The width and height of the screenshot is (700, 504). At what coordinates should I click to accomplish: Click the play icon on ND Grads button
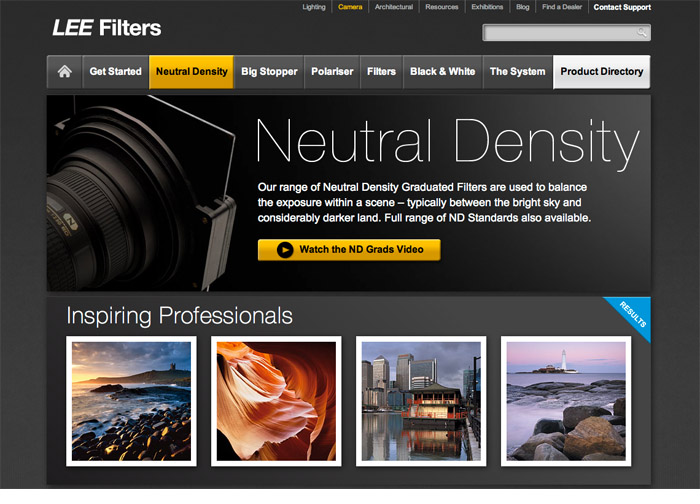coord(285,250)
